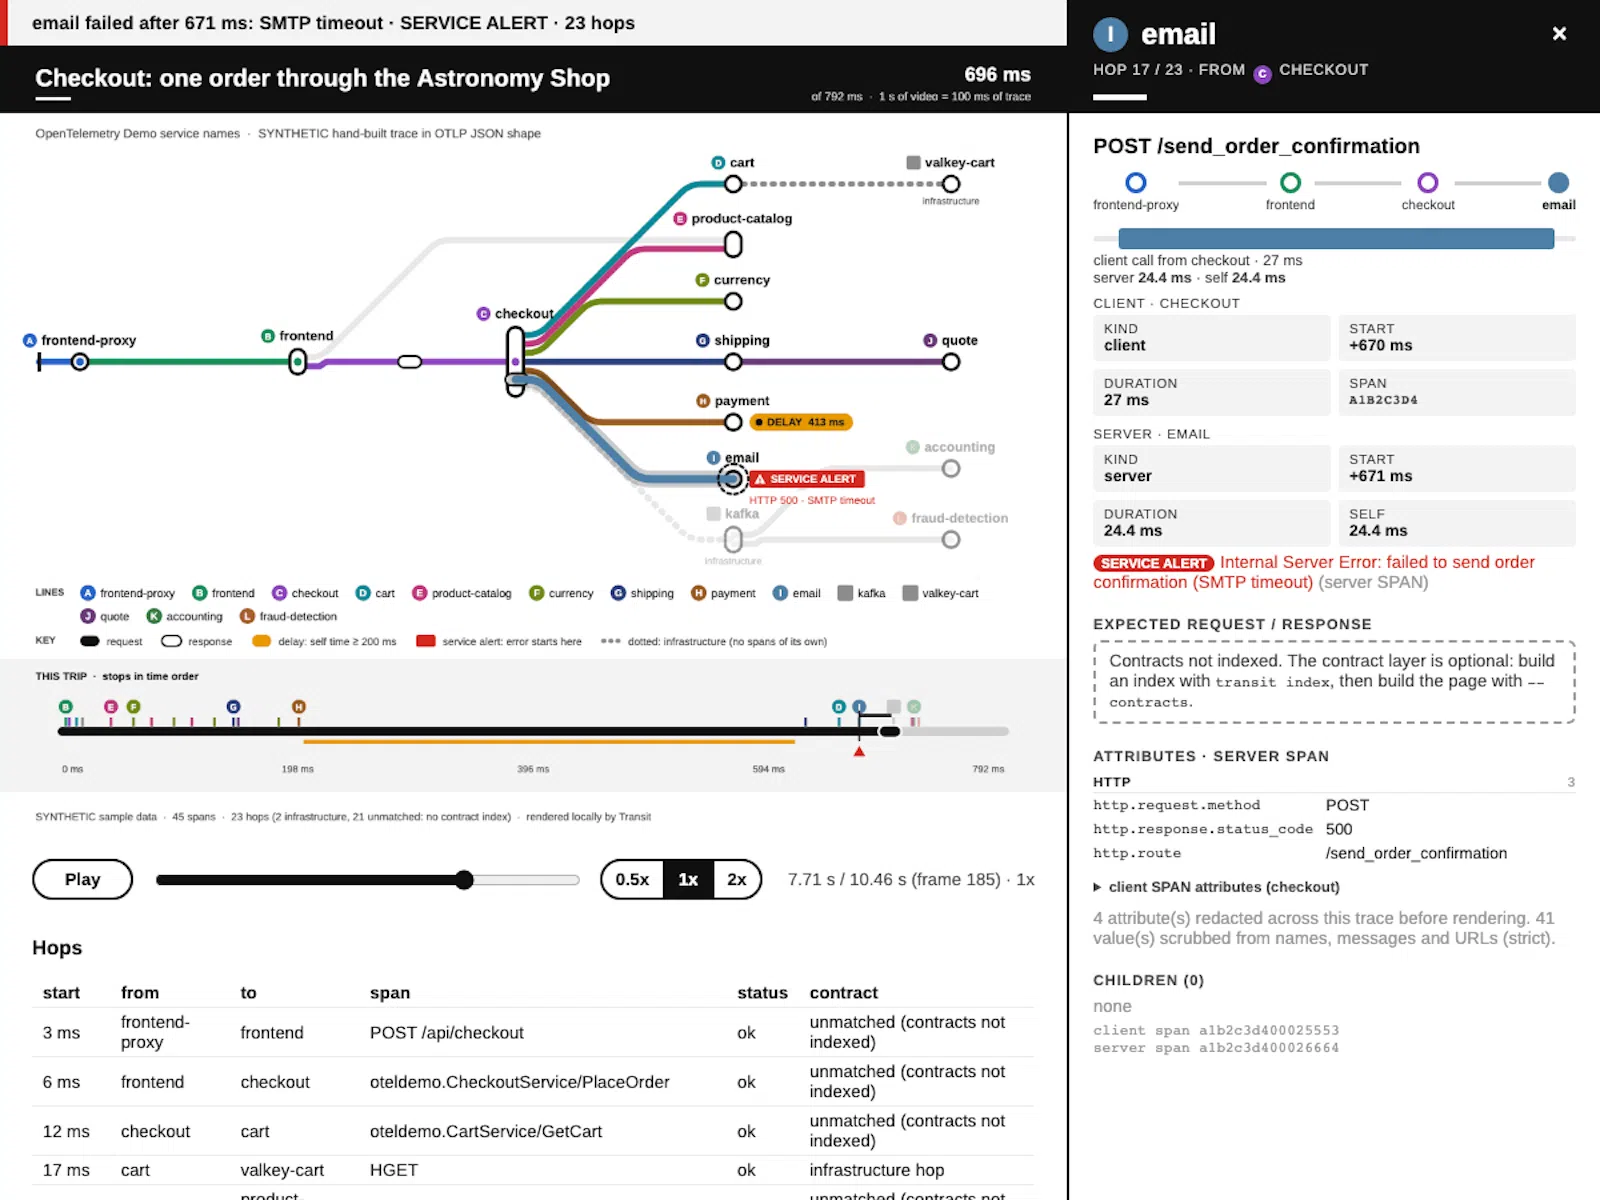Select the checkout station node on the map

pyautogui.click(x=515, y=362)
